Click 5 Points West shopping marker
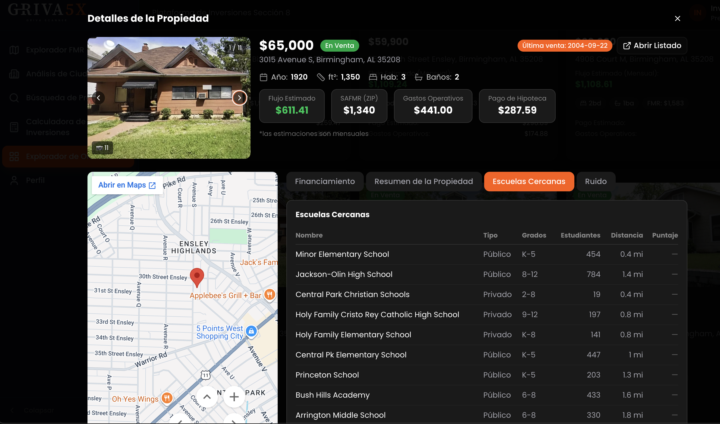The width and height of the screenshot is (720, 424). pyautogui.click(x=251, y=331)
